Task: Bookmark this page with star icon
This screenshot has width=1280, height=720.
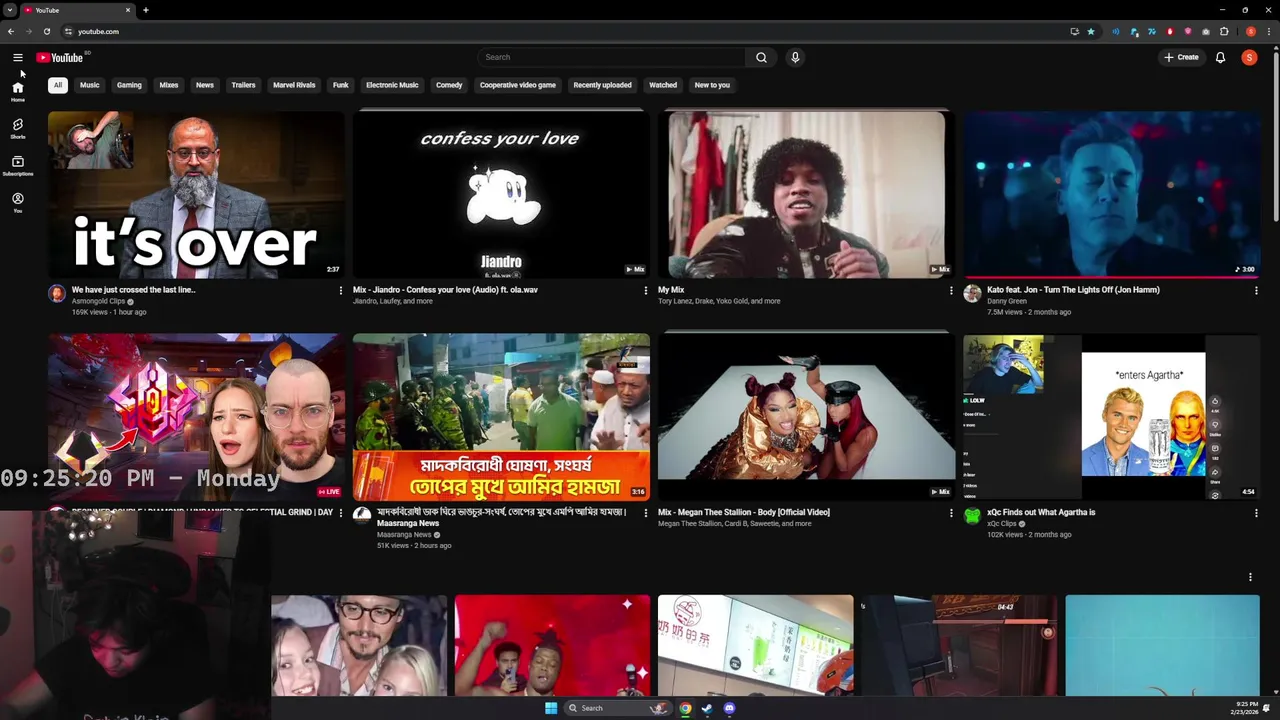Action: tap(1091, 31)
